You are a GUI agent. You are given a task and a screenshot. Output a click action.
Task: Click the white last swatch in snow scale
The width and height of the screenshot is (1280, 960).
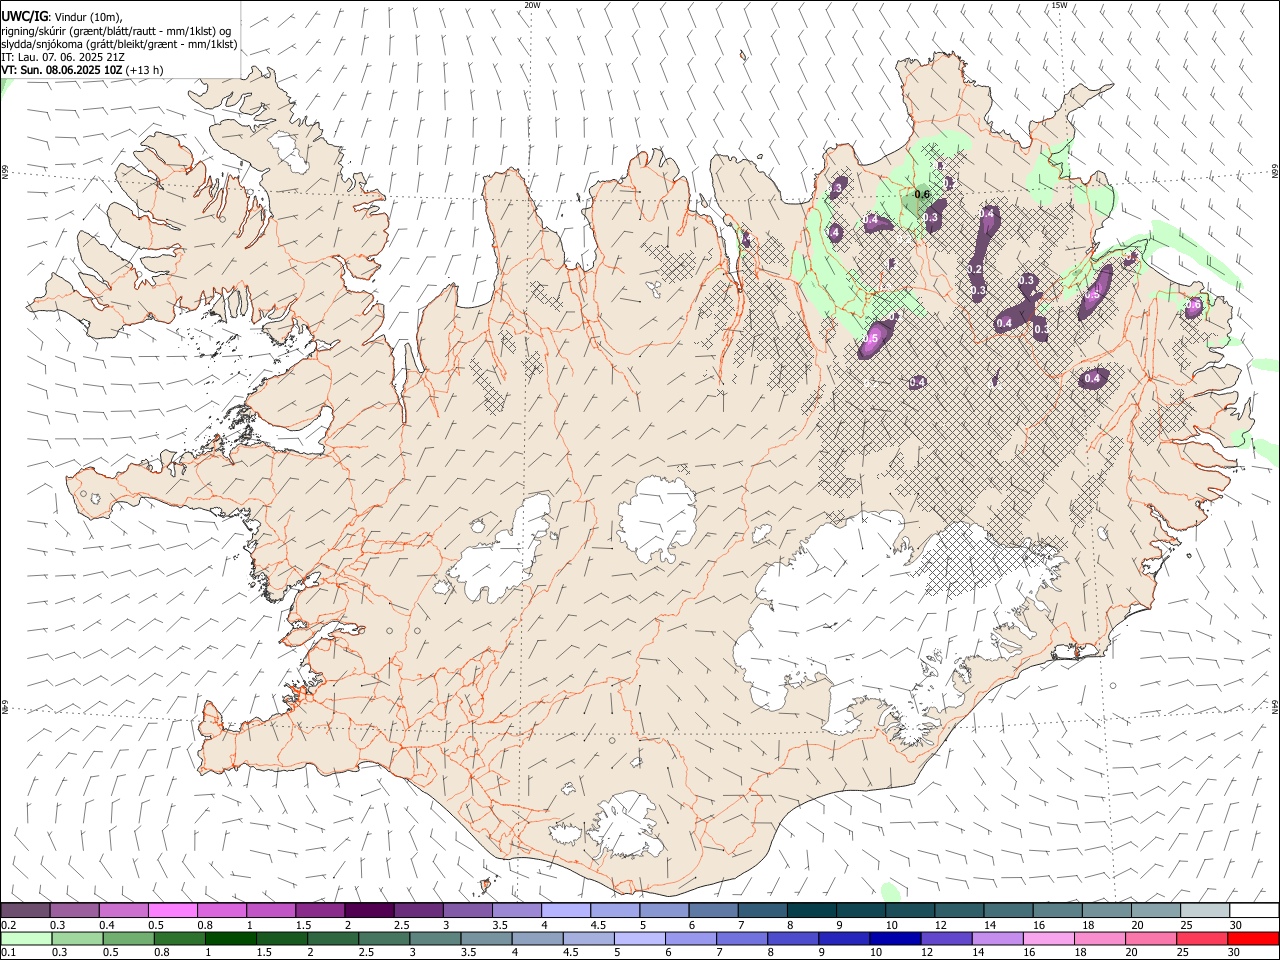pos(1253,911)
